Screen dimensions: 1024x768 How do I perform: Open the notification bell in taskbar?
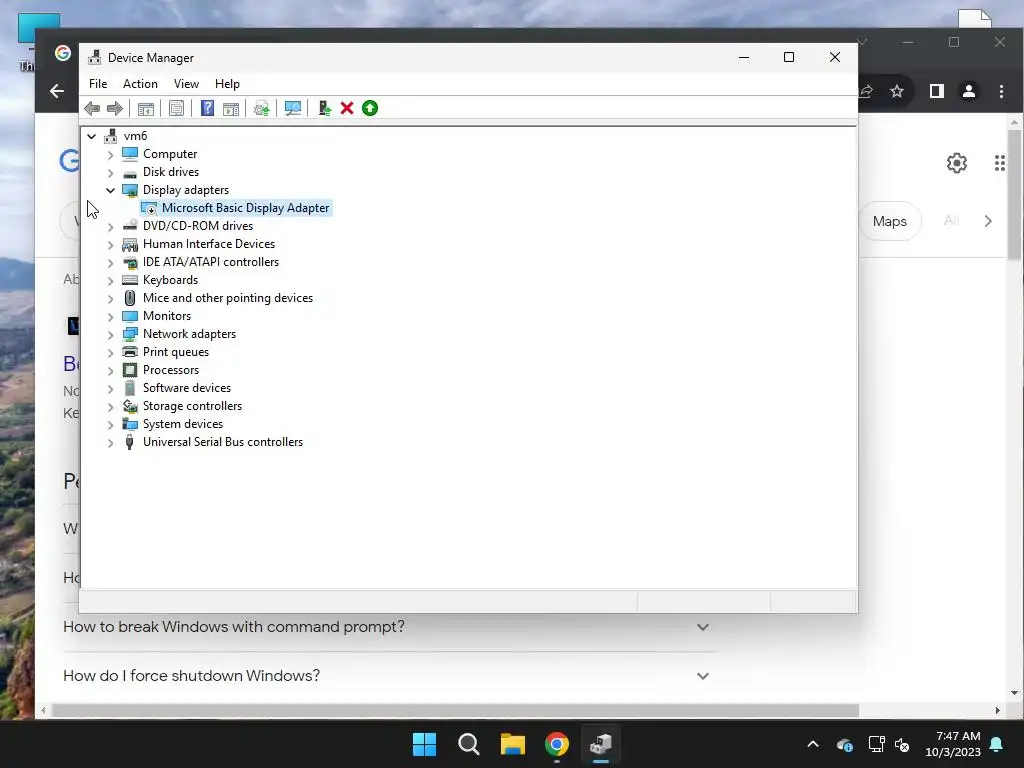(x=997, y=744)
